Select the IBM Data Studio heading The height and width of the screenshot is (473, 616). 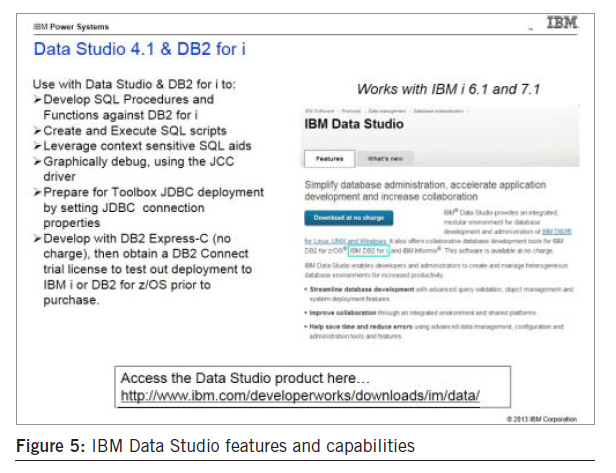[x=354, y=124]
